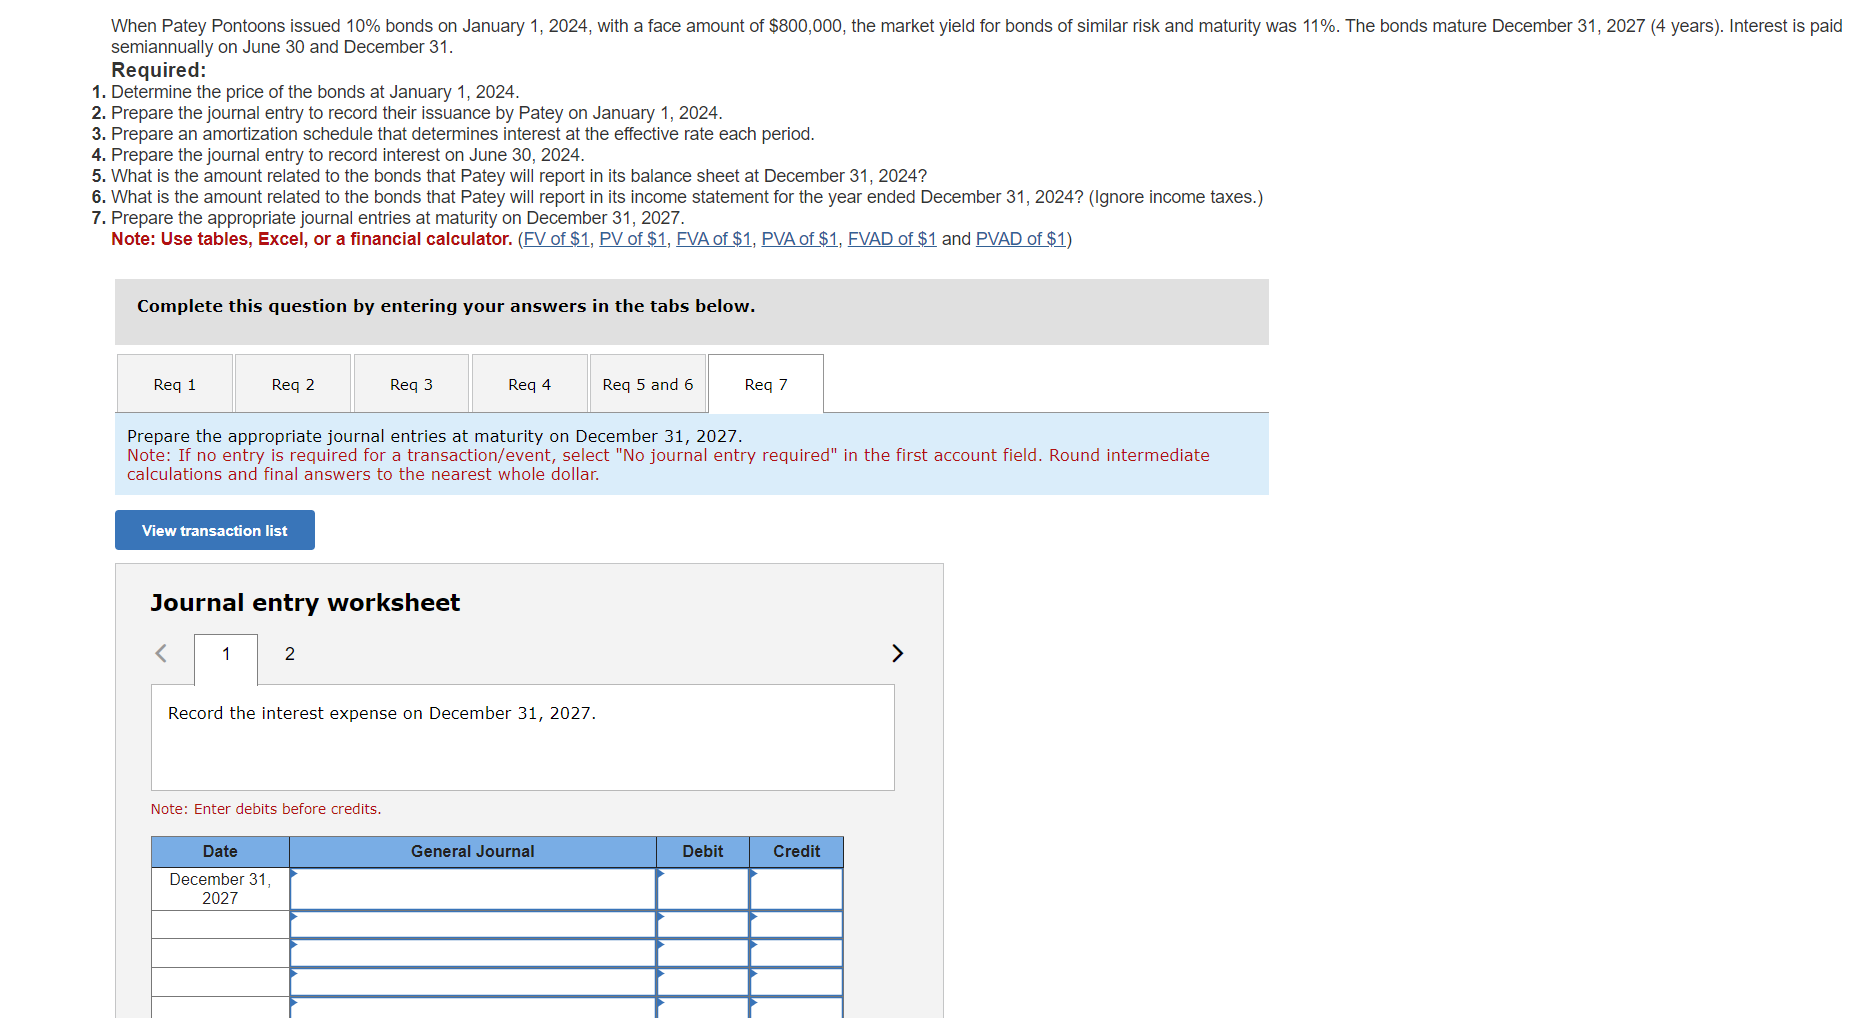Open the PVA of $1 table

click(799, 238)
